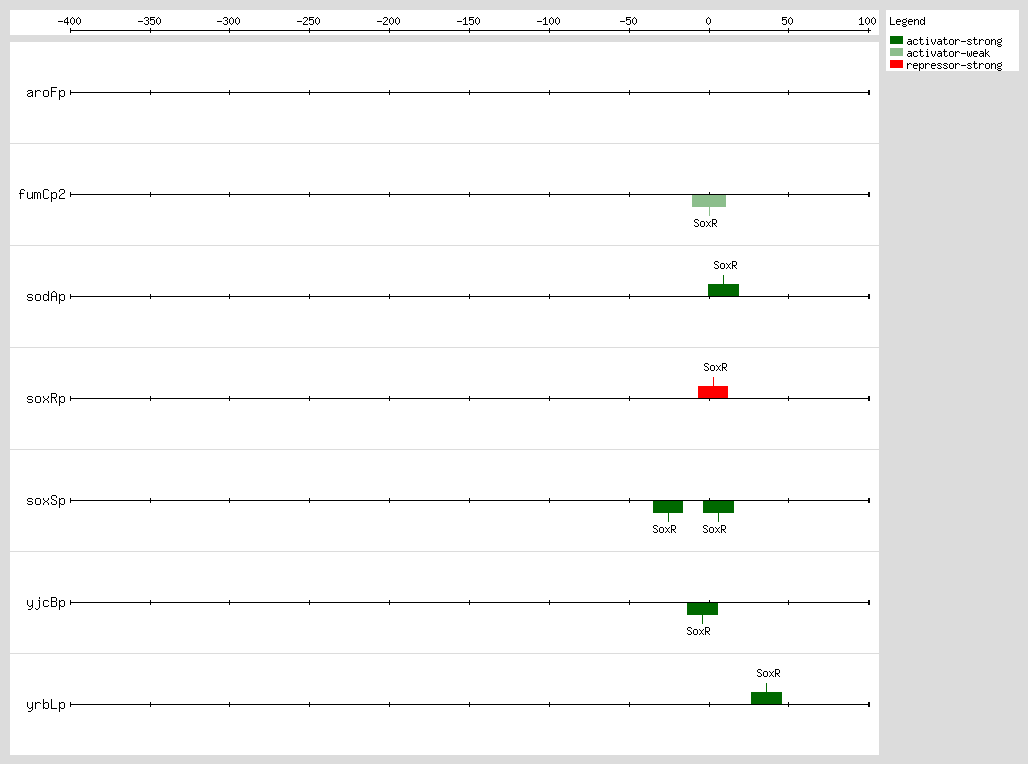Click the -350 axis label

pos(149,21)
